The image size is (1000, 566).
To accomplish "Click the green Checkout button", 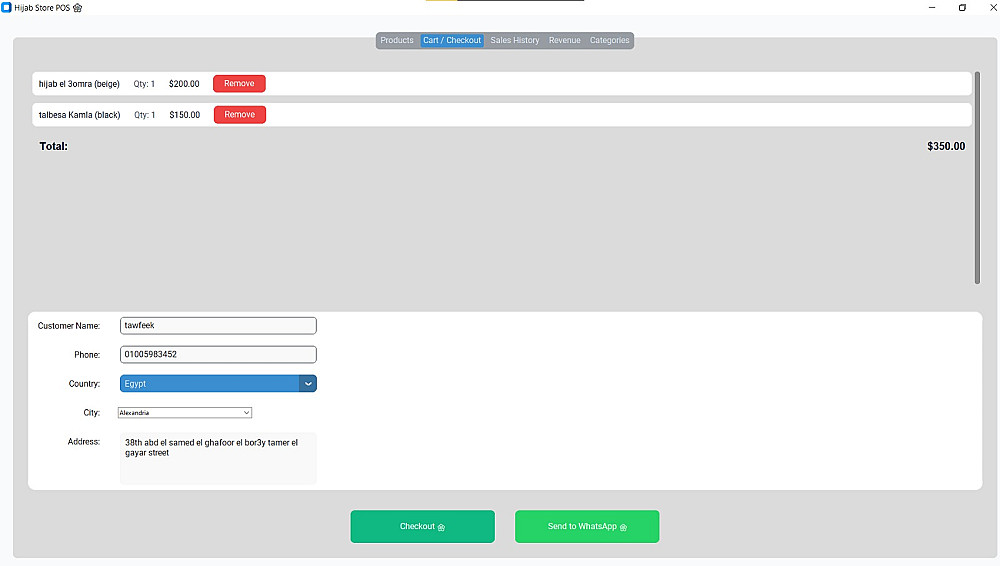I will click(422, 526).
